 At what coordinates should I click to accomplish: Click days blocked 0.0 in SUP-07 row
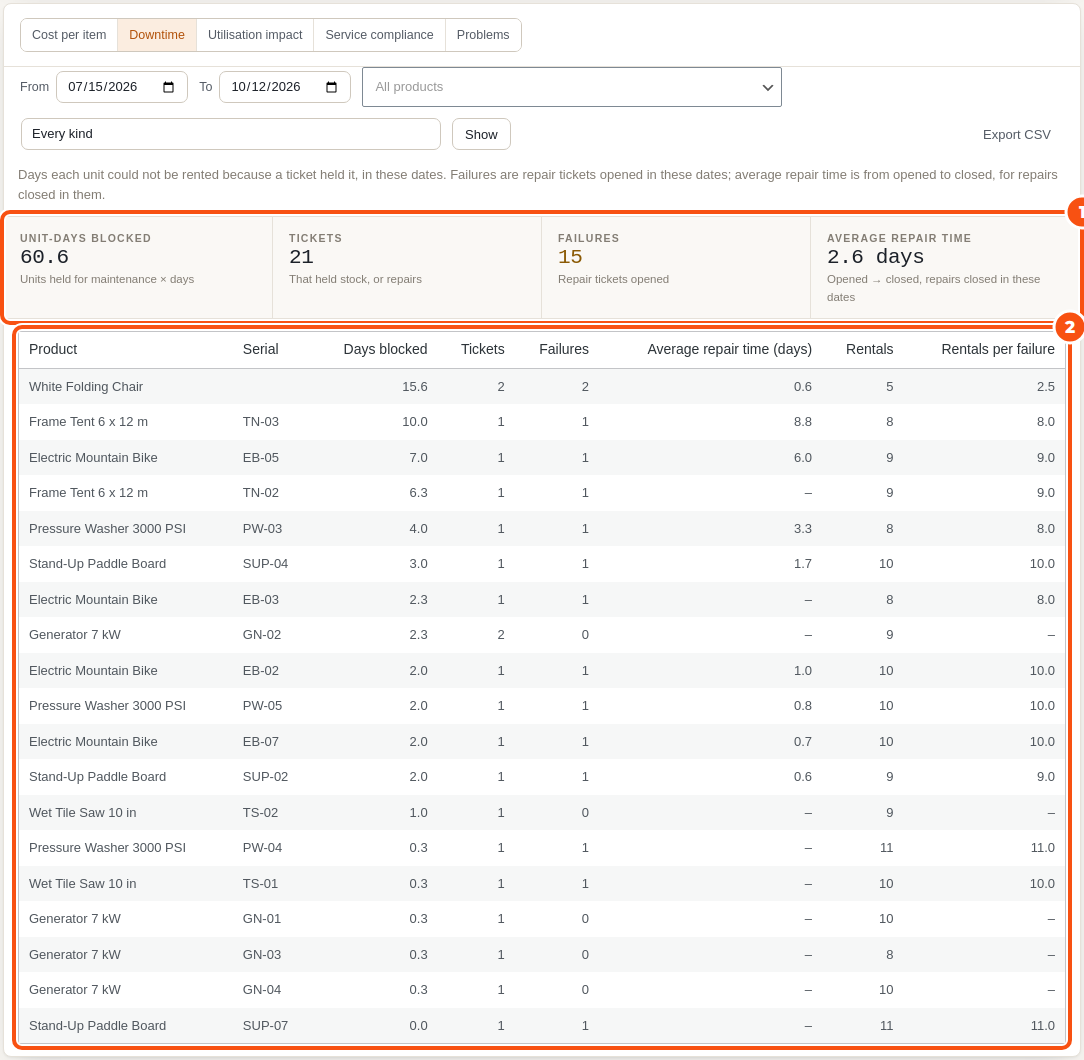coord(418,1026)
